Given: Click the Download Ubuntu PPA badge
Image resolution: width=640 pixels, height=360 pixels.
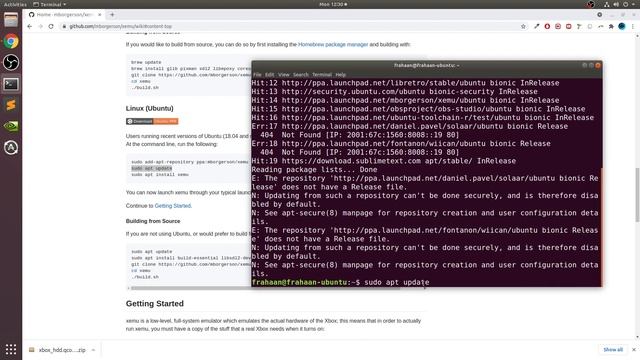Looking at the screenshot, I should 152,121.
